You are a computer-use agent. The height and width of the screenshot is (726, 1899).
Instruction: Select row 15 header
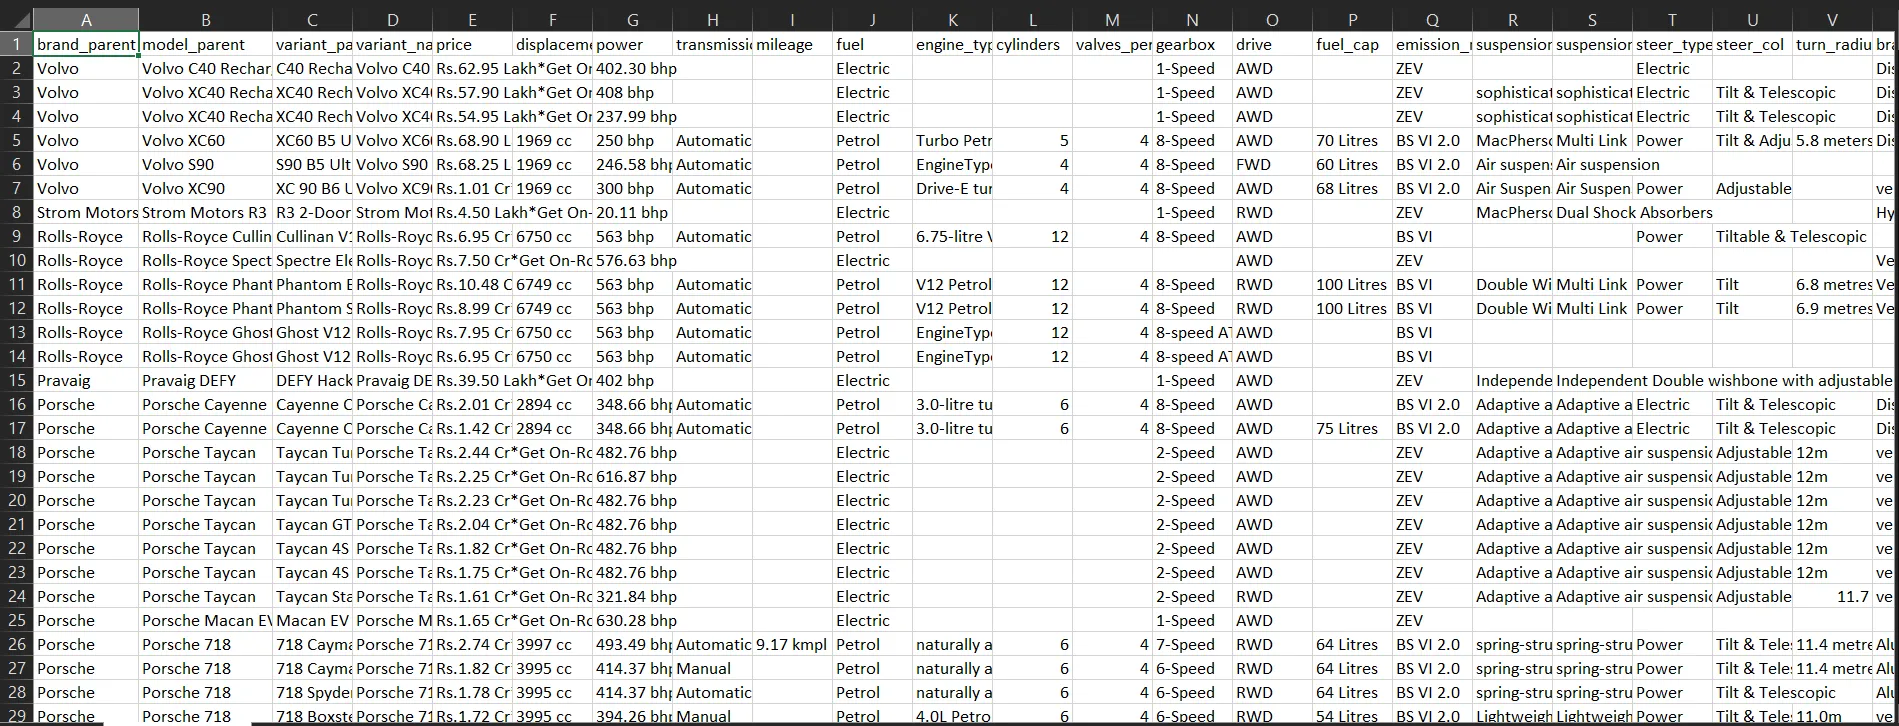click(x=16, y=380)
